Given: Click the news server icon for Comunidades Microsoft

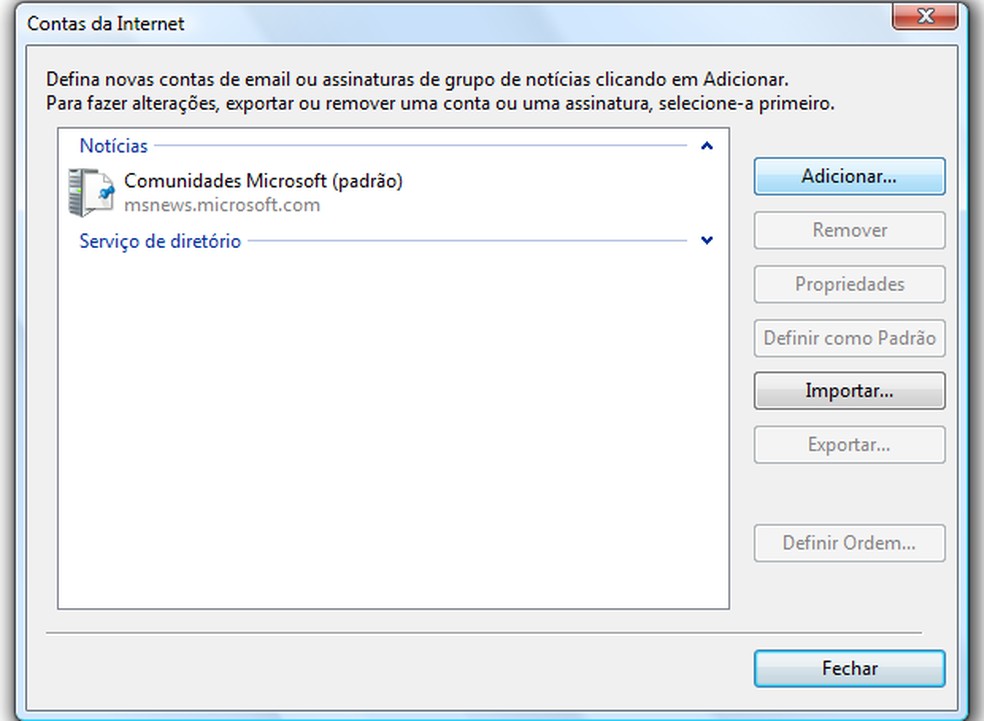Looking at the screenshot, I should click(88, 192).
